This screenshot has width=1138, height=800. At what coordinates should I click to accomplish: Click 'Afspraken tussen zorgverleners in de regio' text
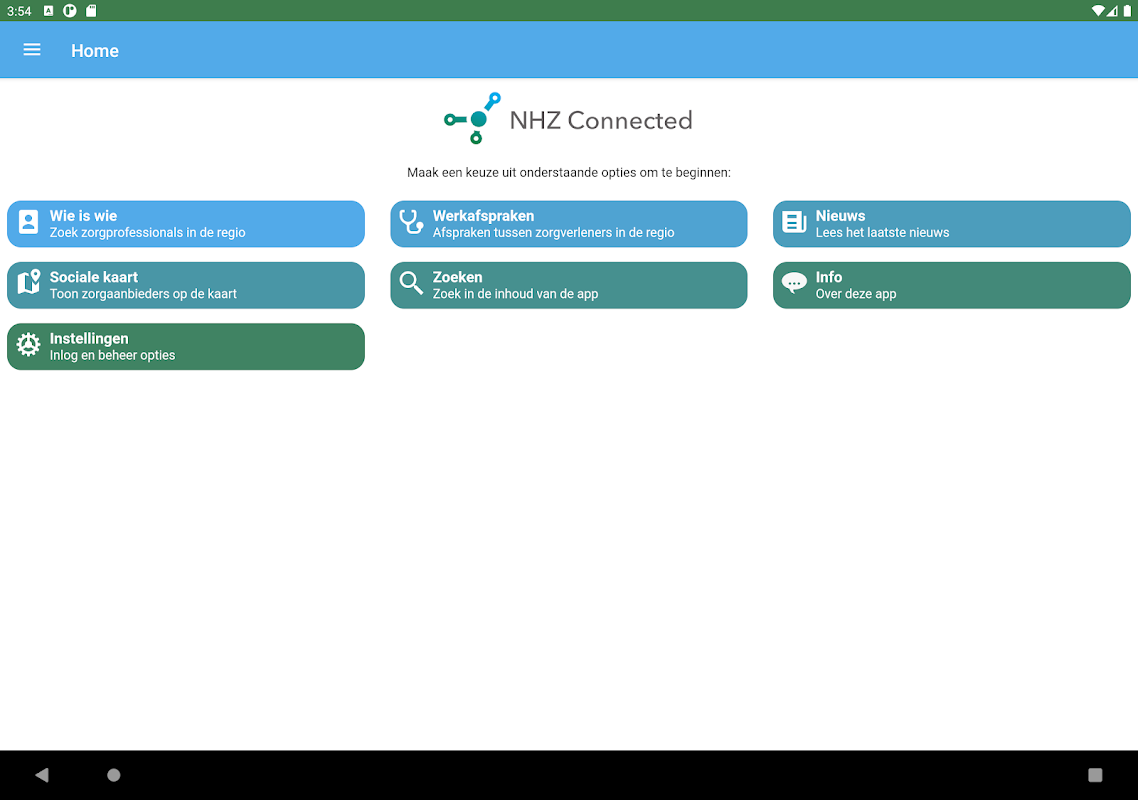coord(554,232)
